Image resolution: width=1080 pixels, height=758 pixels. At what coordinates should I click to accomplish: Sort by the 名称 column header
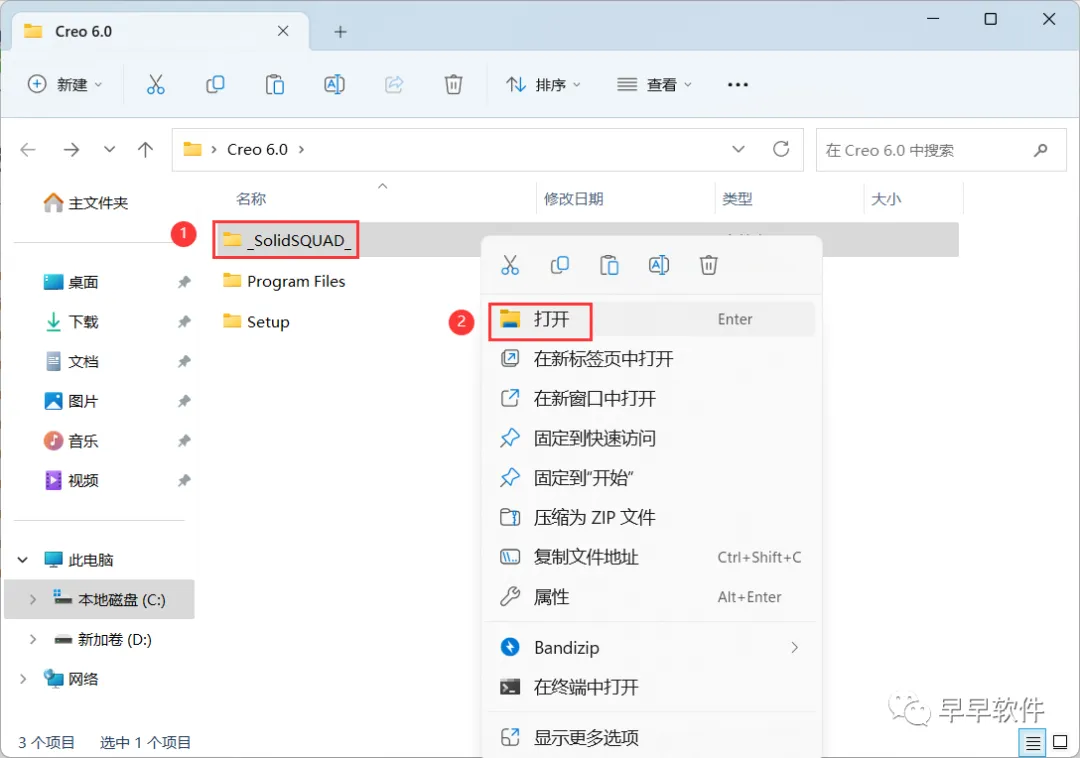(251, 199)
